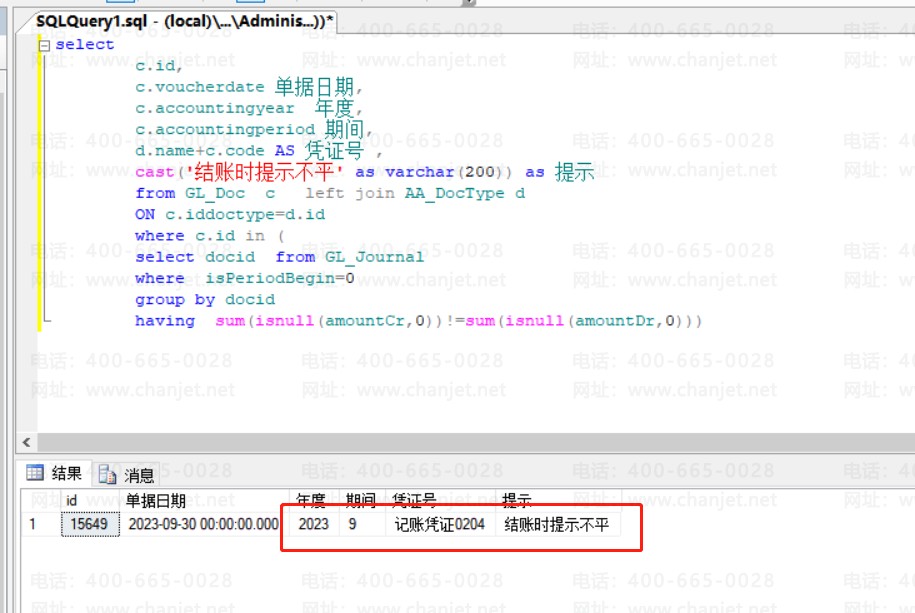Place cursor on the c.accountingperiod line
The height and width of the screenshot is (613, 915).
coord(254,129)
